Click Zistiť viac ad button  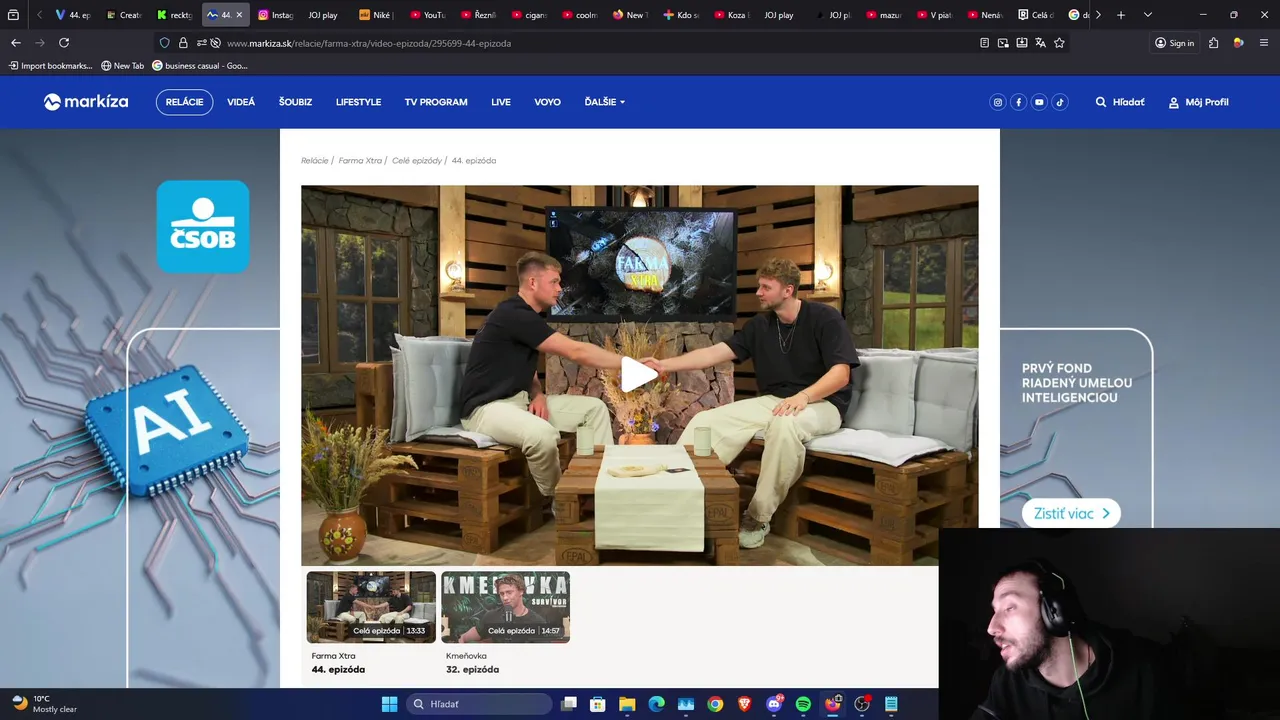click(1071, 513)
